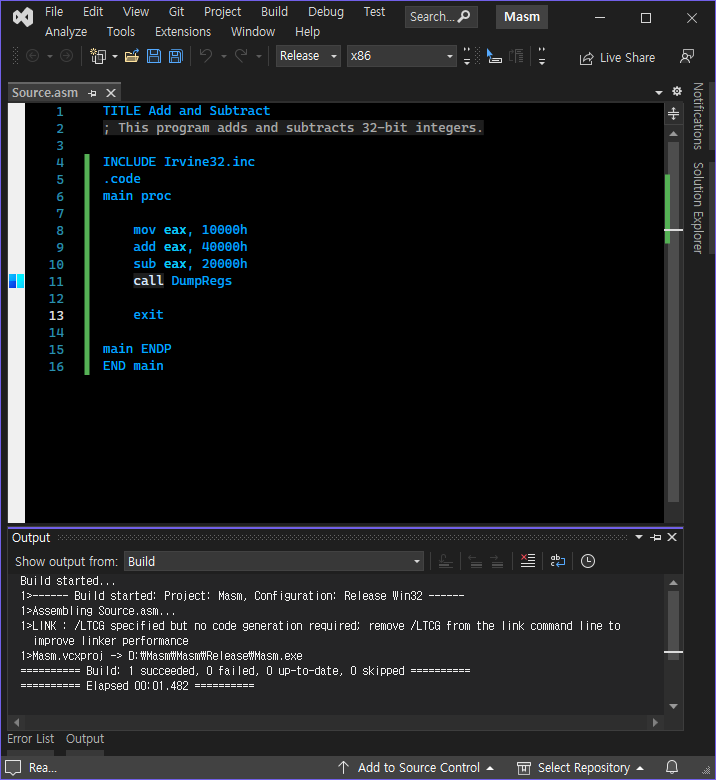Click in the Search box

pyautogui.click(x=441, y=16)
